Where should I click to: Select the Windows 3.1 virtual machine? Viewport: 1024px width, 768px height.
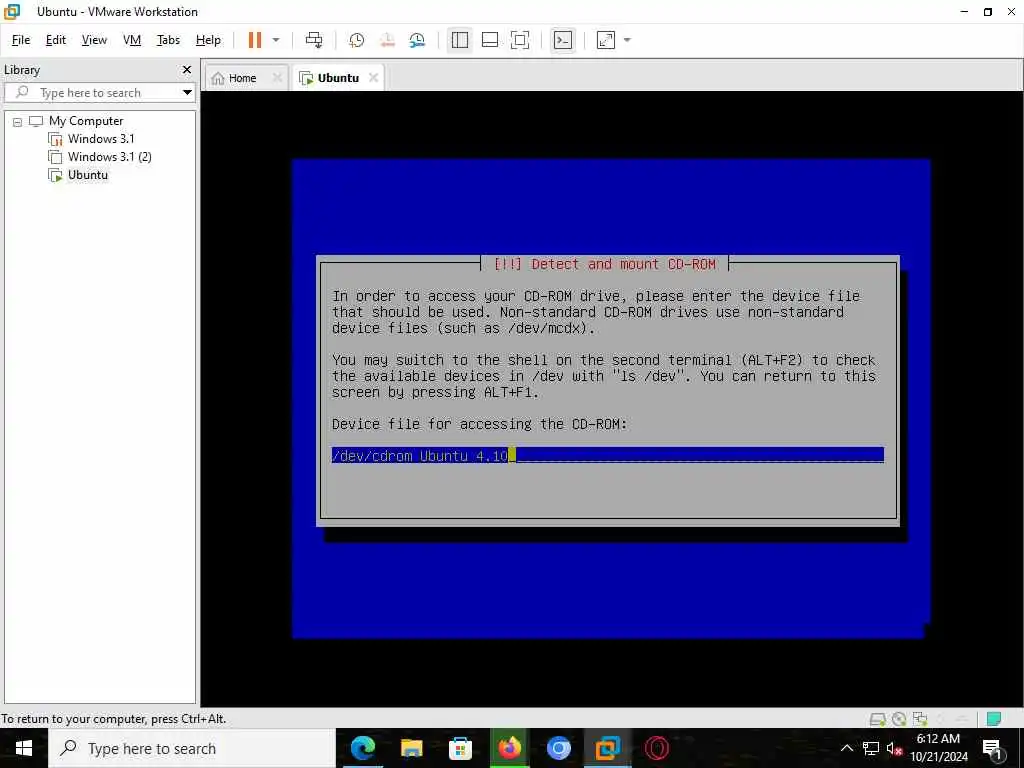click(x=101, y=138)
